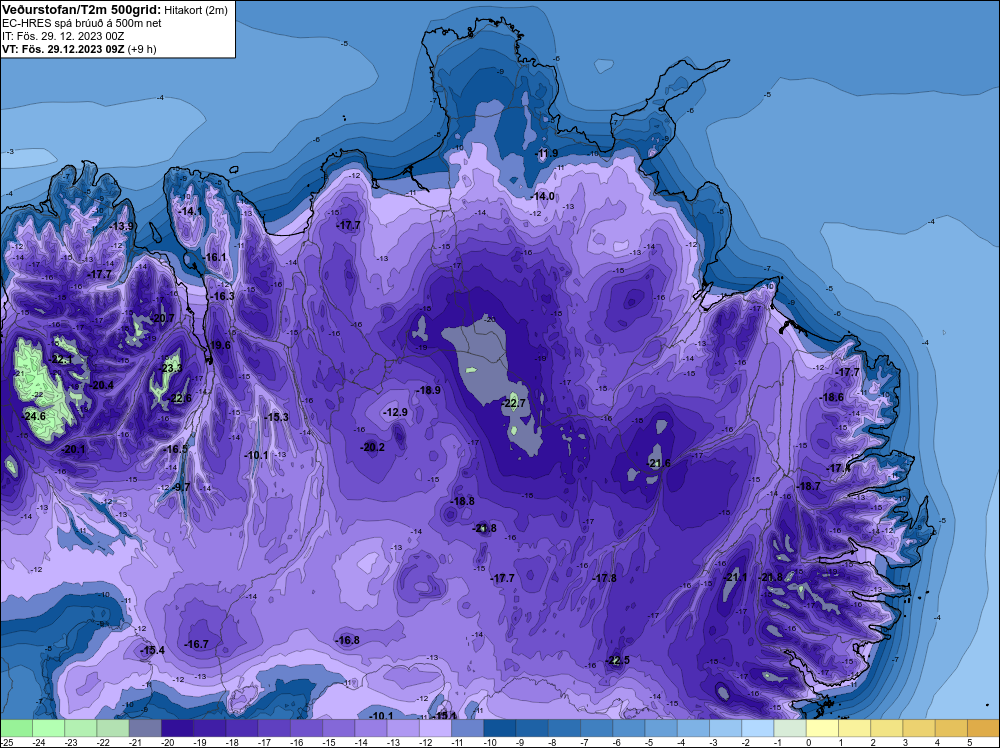Image resolution: width=1000 pixels, height=748 pixels.
Task: Click the -15.4 temperature label
Action: (x=152, y=650)
